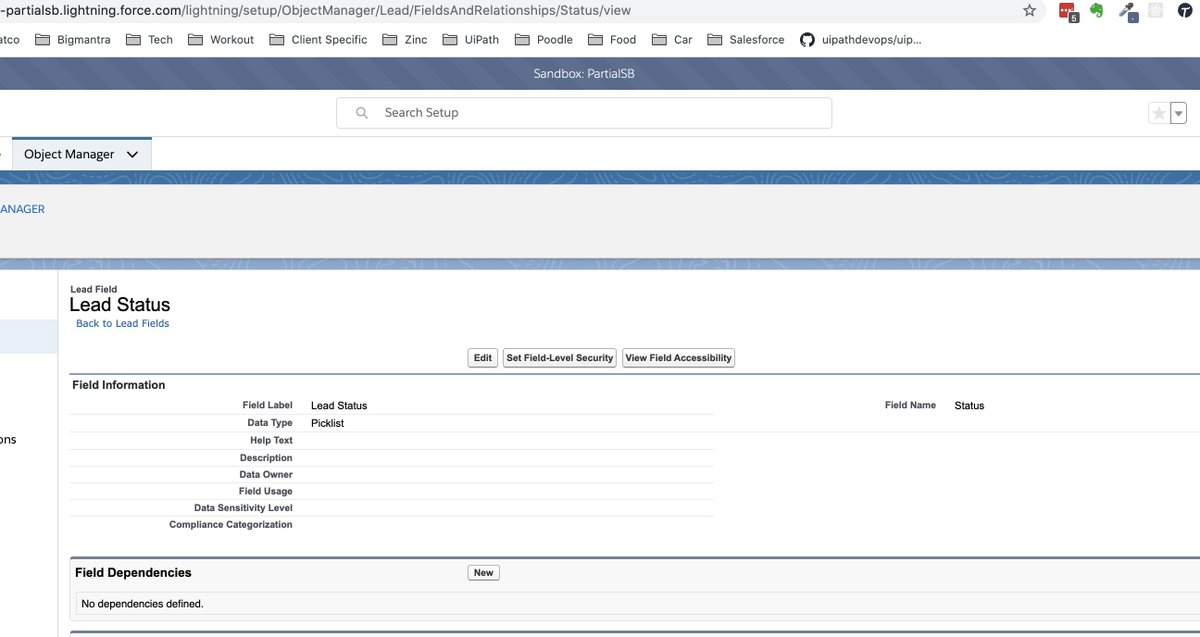Viewport: 1200px width, 637px height.
Task: Click the search magnifier icon in Setup
Action: (x=362, y=113)
